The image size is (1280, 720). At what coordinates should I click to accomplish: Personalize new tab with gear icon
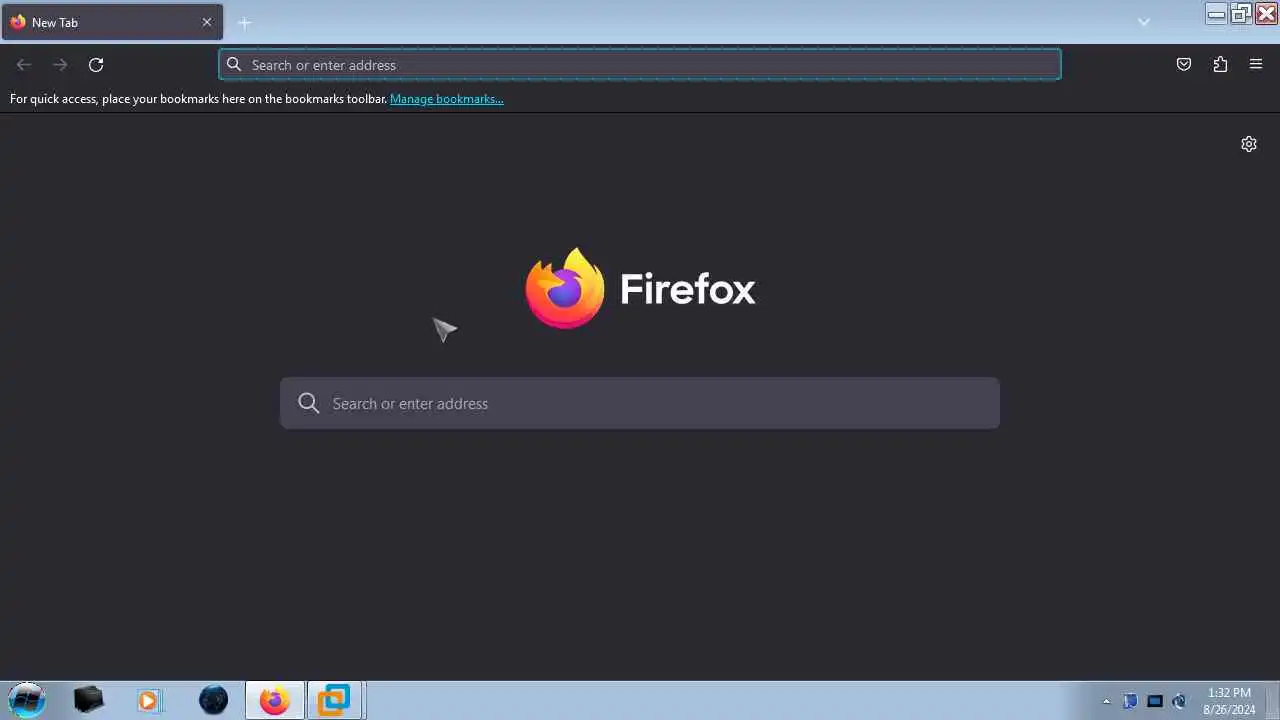click(1249, 144)
